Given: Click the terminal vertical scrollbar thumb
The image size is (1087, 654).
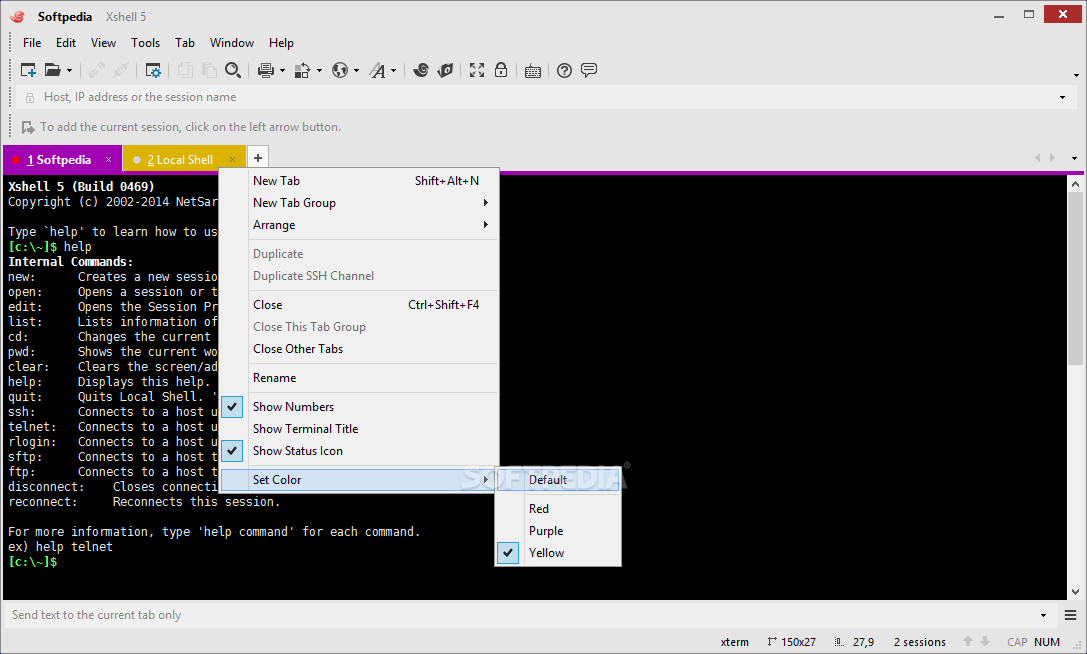Looking at the screenshot, I should click(x=1075, y=279).
